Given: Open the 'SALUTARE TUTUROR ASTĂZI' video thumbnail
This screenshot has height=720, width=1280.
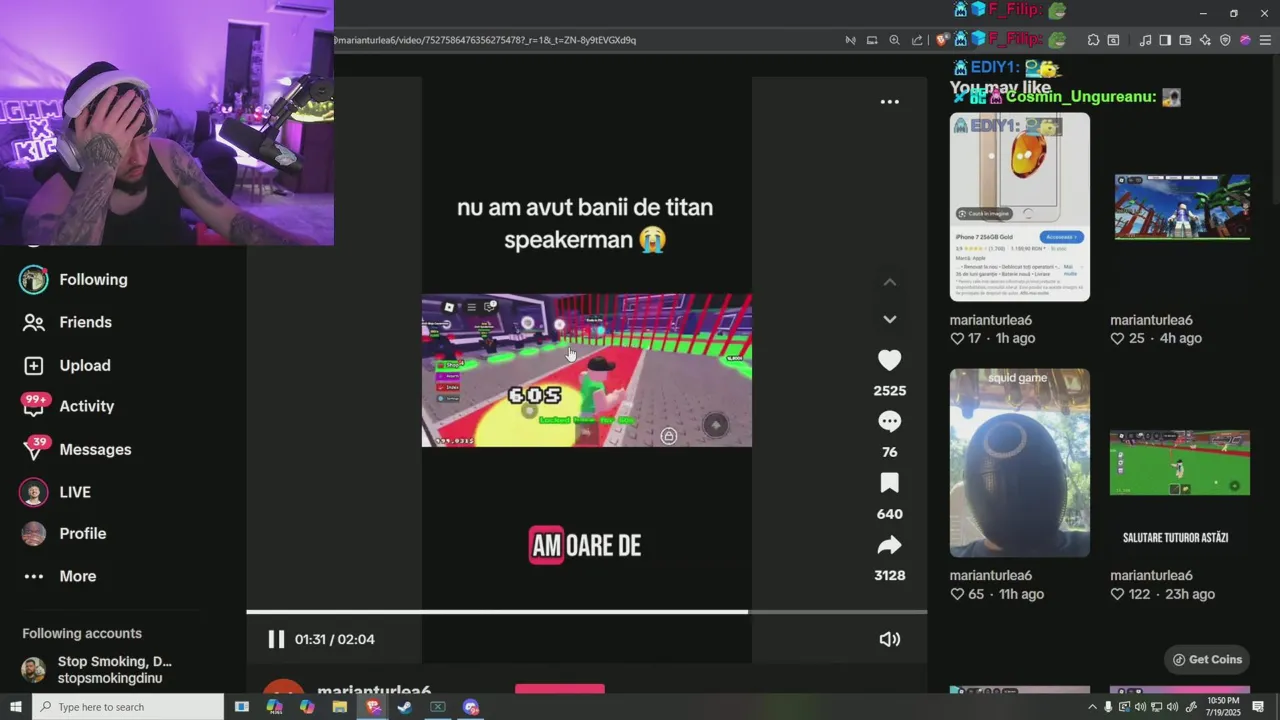Looking at the screenshot, I should [x=1179, y=463].
